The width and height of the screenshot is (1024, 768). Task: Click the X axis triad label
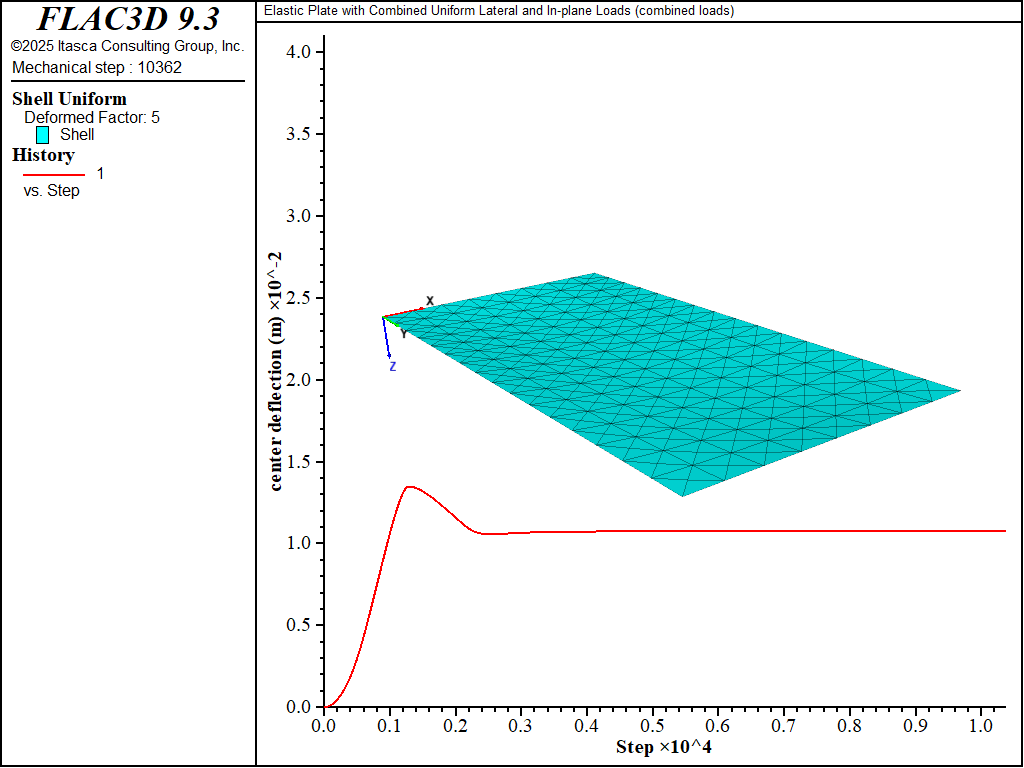click(x=430, y=301)
